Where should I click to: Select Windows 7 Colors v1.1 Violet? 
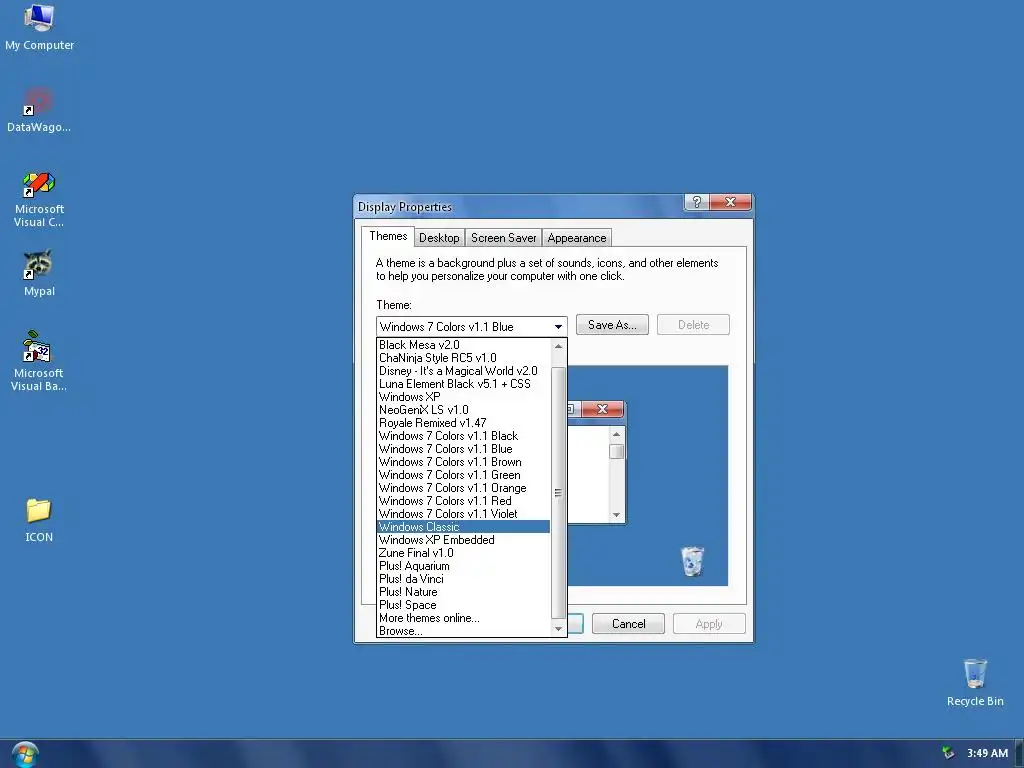(x=464, y=515)
